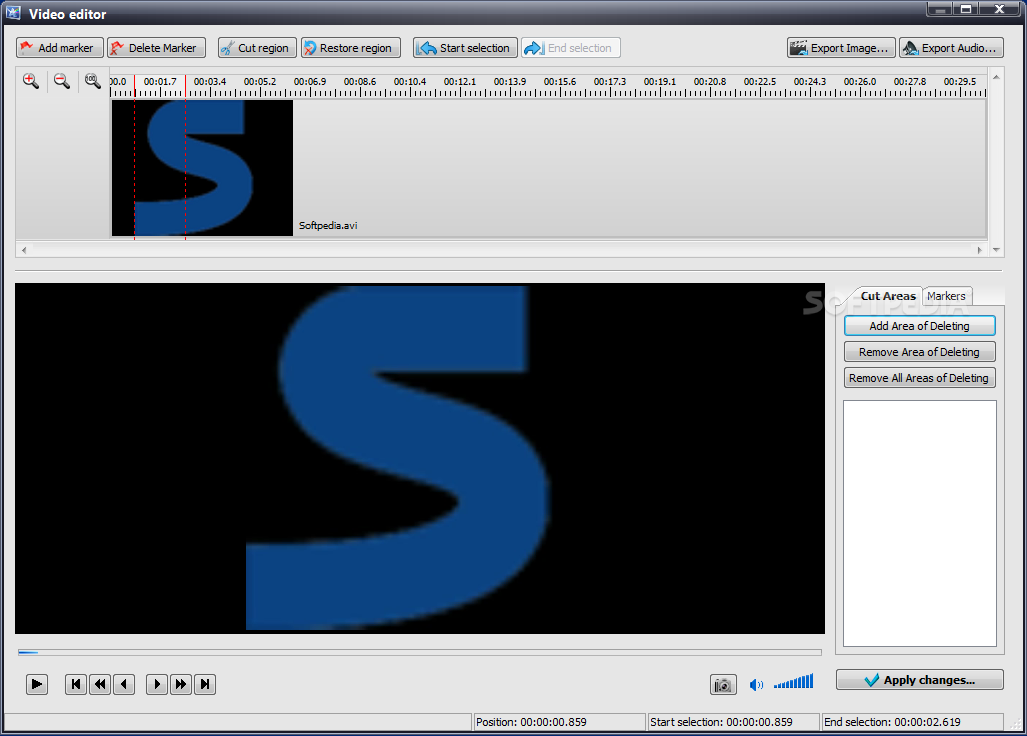Rewind fast with the double-left arrow
Image resolution: width=1027 pixels, height=736 pixels.
[x=100, y=684]
